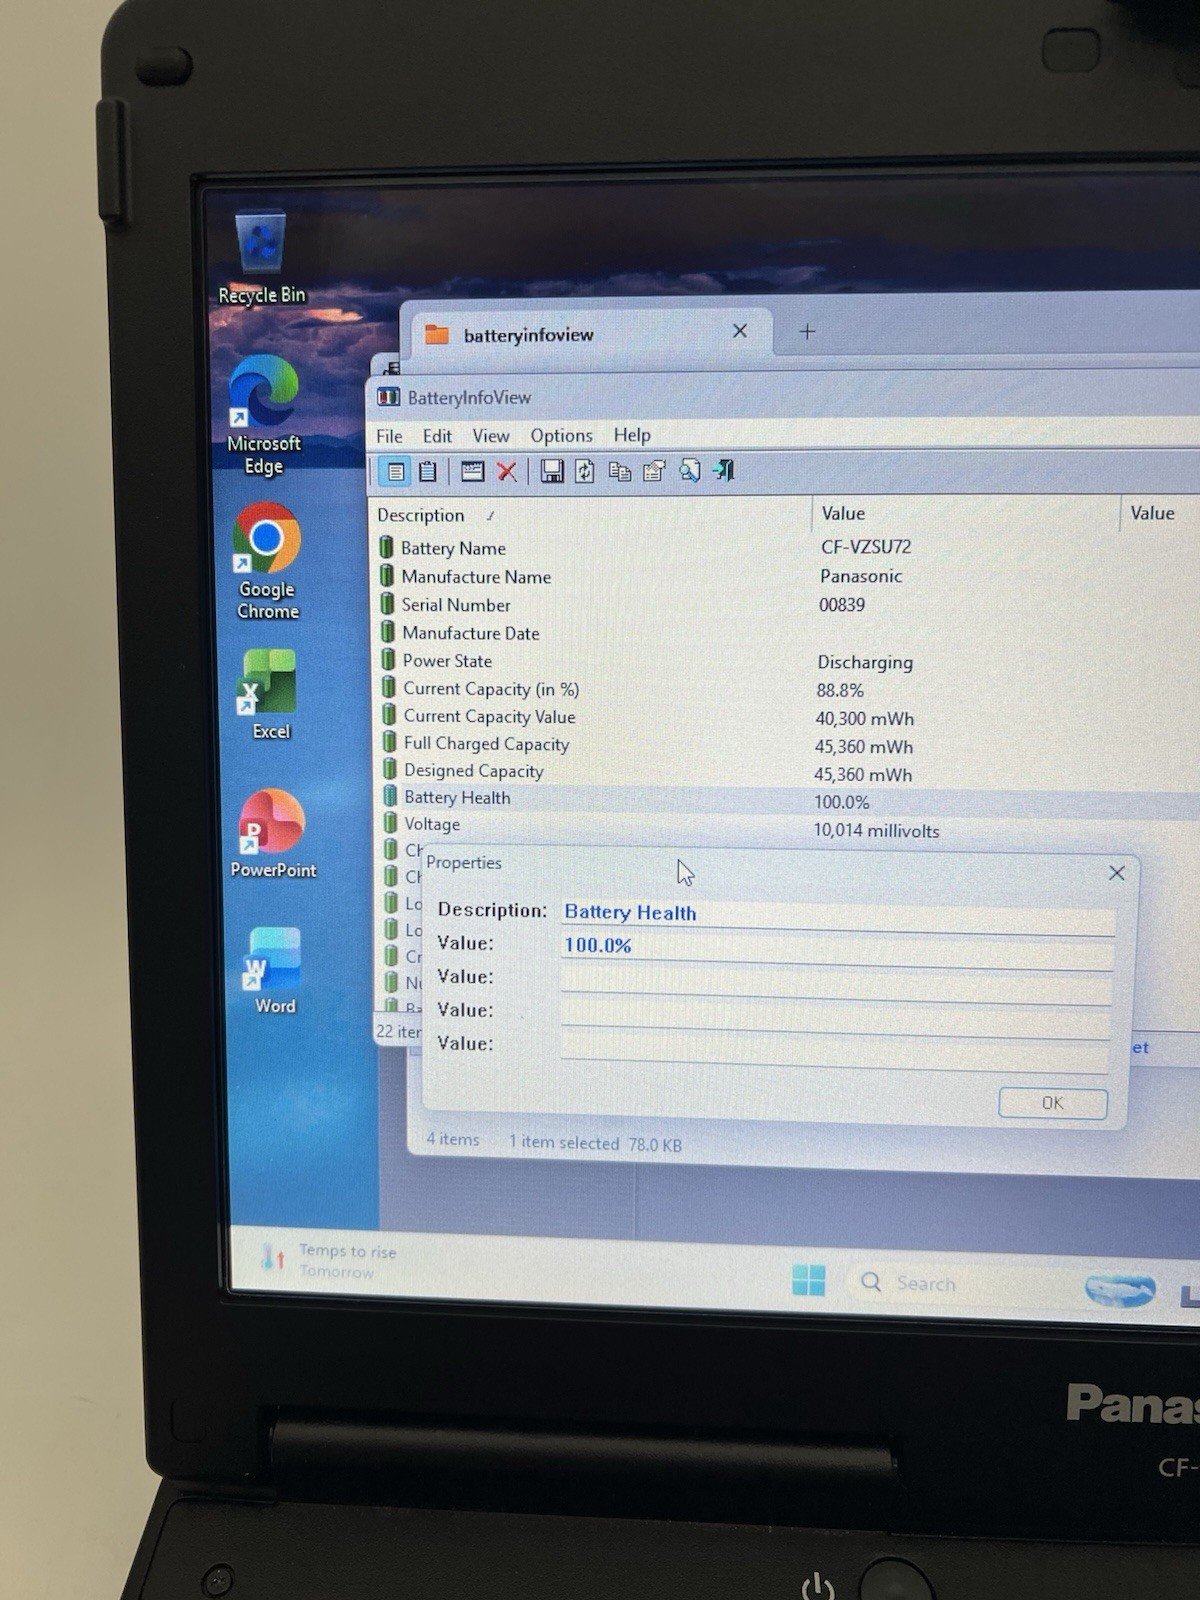Save selected items with the floppy disk icon
This screenshot has width=1200, height=1600.
pos(551,471)
